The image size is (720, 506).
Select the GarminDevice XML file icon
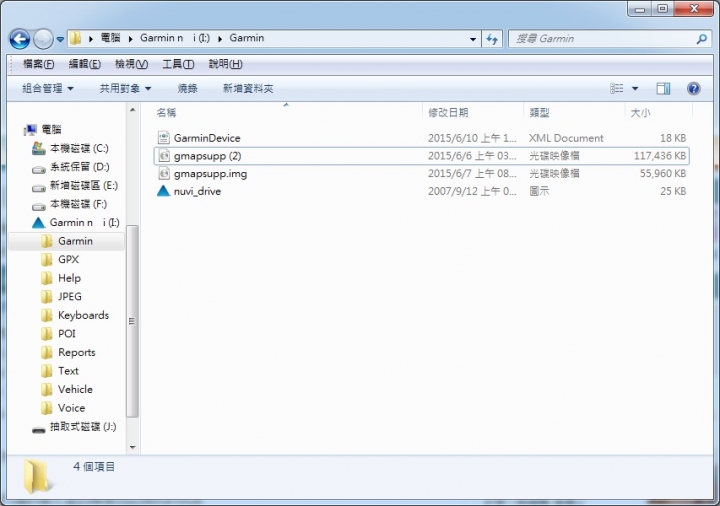click(163, 138)
